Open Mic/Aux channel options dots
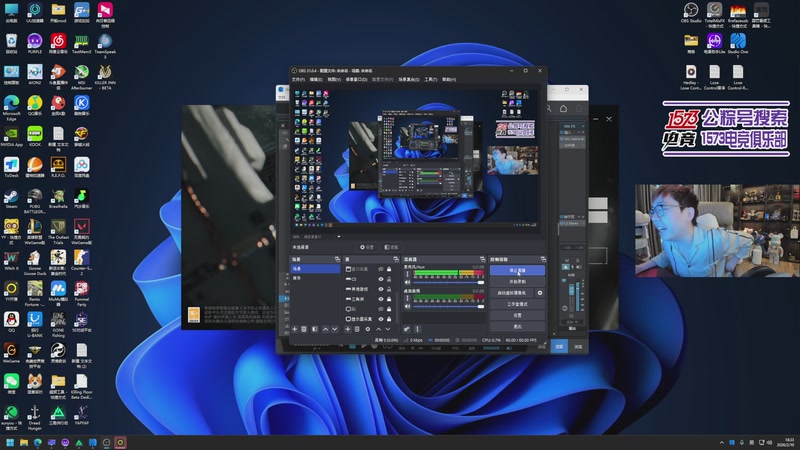This screenshot has width=800, height=450. pos(407,274)
